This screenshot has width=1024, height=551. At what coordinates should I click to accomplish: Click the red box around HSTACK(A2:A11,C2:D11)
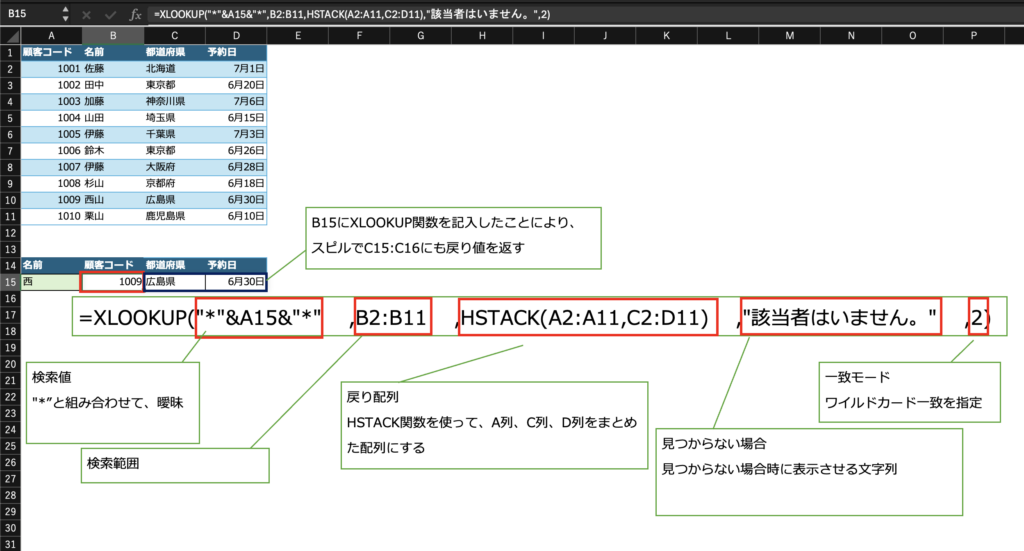point(588,317)
